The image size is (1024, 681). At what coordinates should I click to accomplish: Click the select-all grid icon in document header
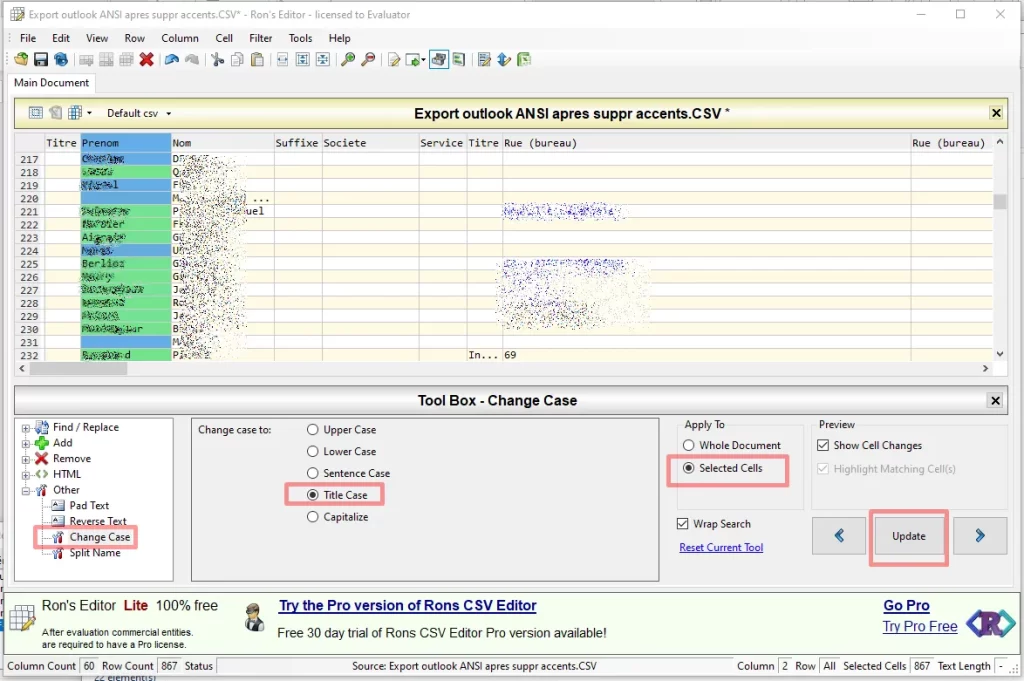click(x=36, y=113)
